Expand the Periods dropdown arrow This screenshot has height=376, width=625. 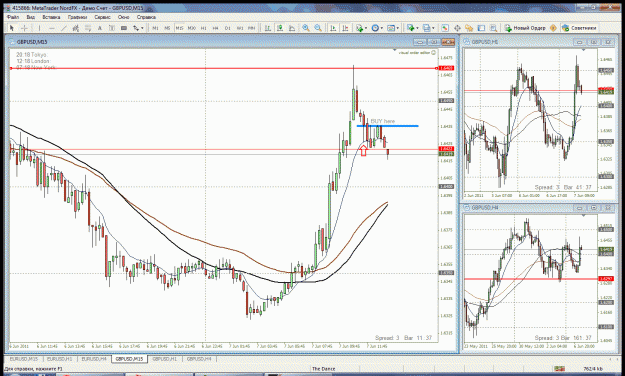point(381,28)
